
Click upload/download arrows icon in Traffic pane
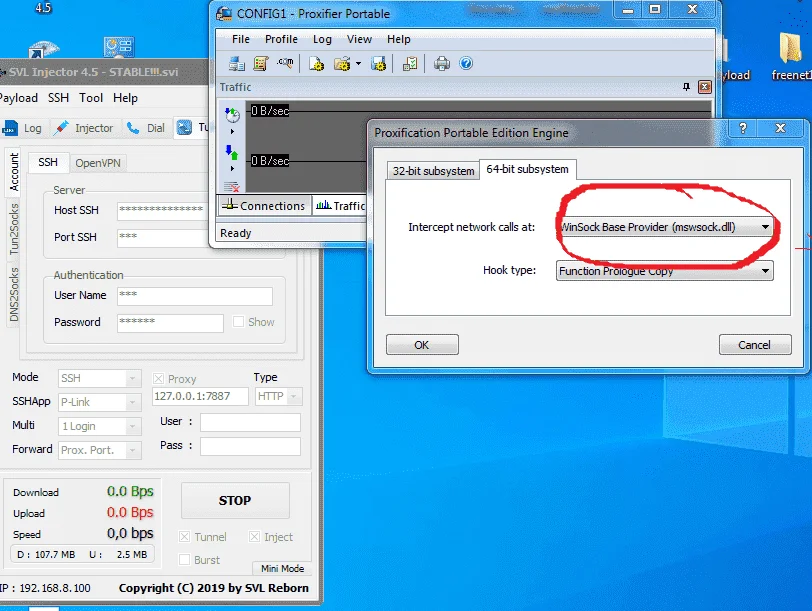click(231, 152)
